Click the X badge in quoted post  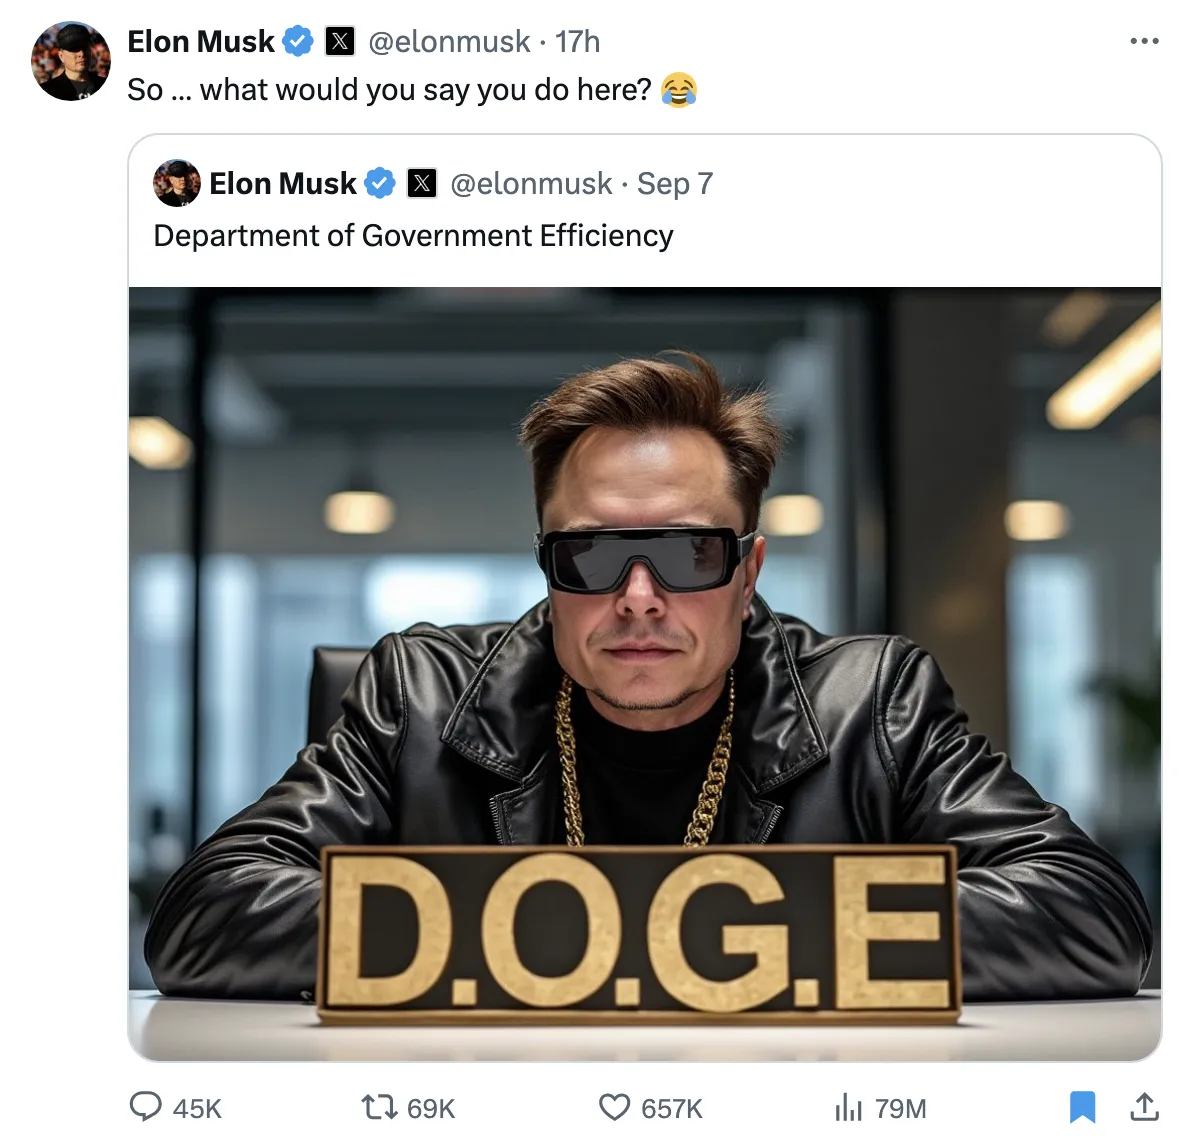[x=422, y=184]
